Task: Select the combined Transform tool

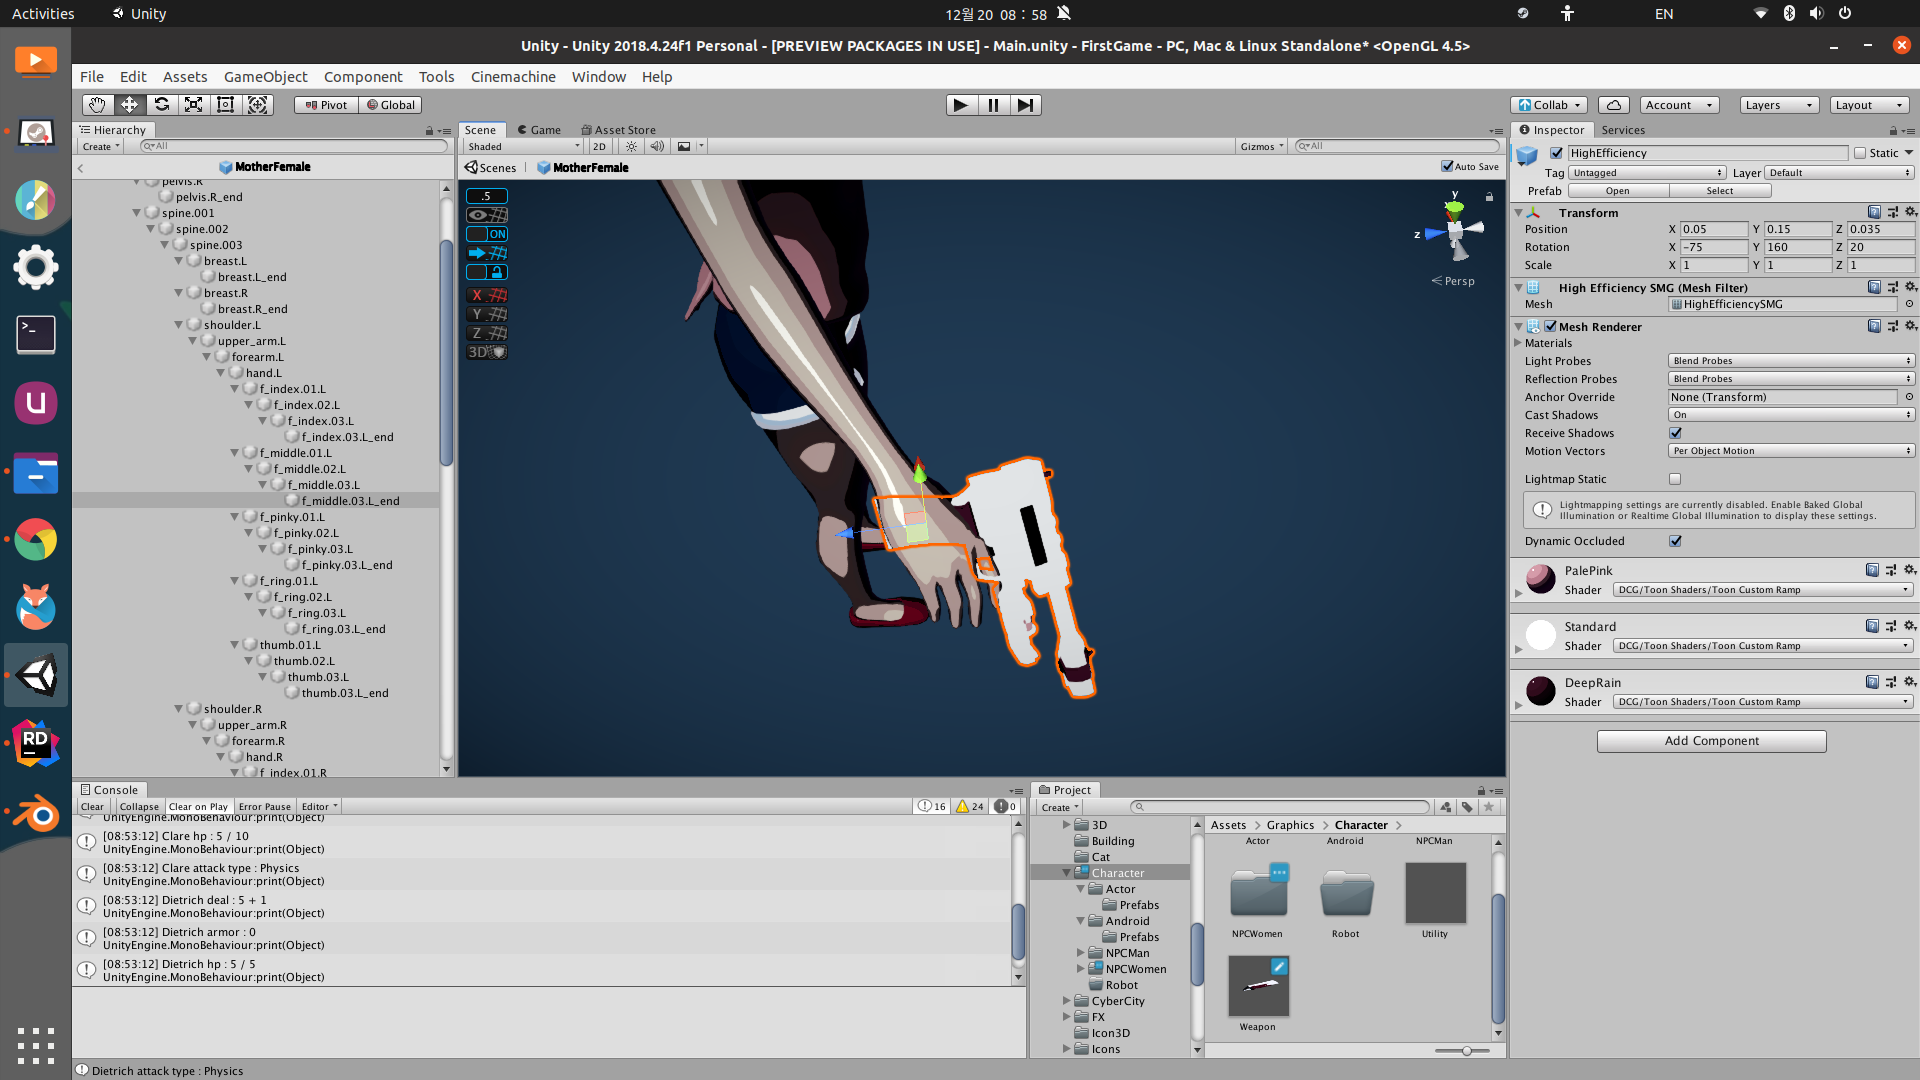Action: pos(257,105)
